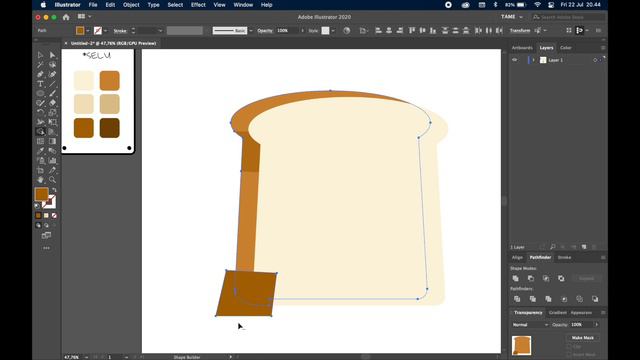Open the Window menu
This screenshot has width=640, height=360.
pyautogui.click(x=243, y=5)
